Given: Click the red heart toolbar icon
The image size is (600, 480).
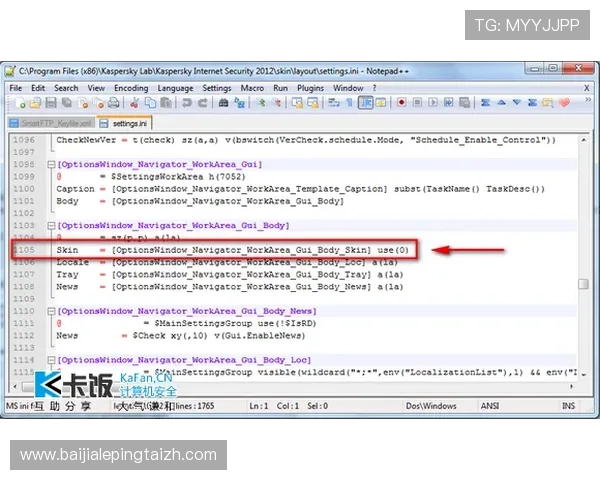Looking at the screenshot, I should click(x=565, y=103).
